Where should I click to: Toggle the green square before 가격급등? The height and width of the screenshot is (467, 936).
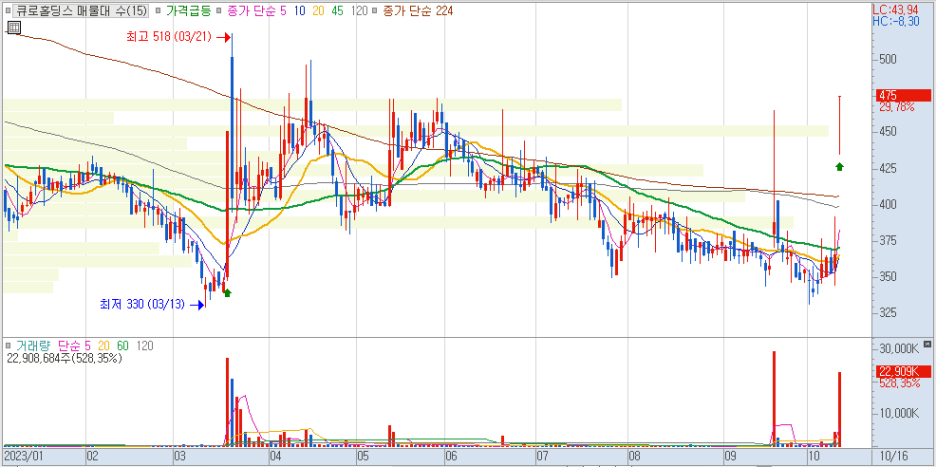coord(159,10)
